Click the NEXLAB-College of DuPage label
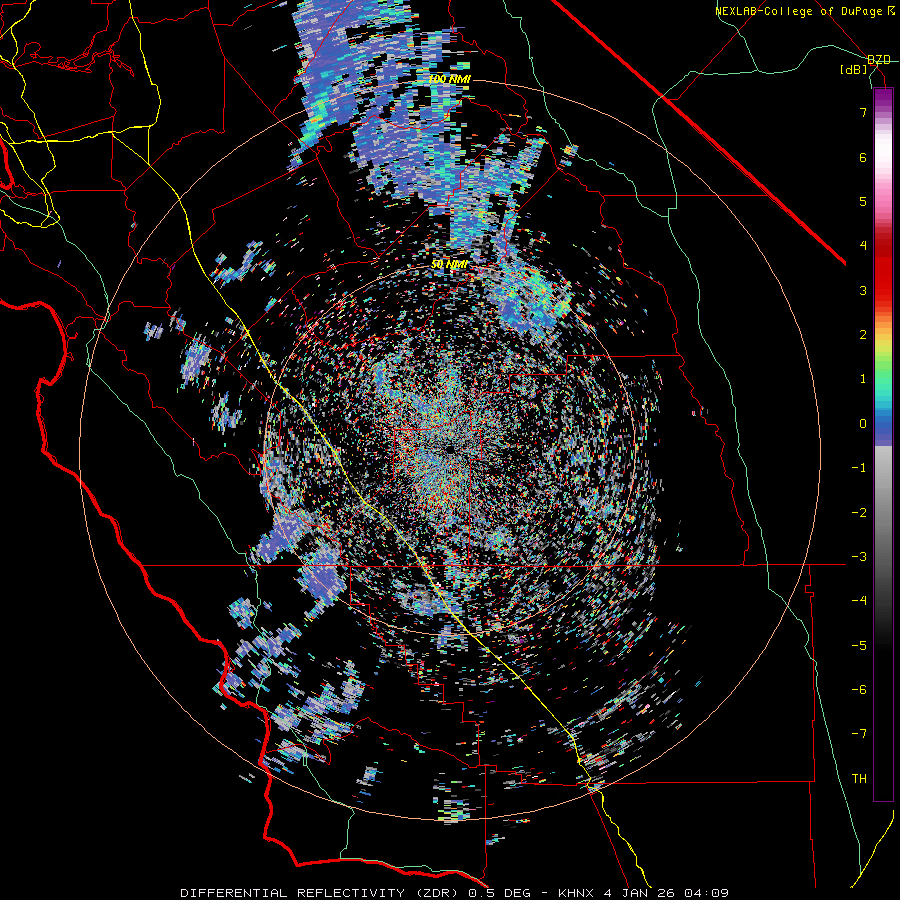Viewport: 900px width, 900px height. point(800,11)
